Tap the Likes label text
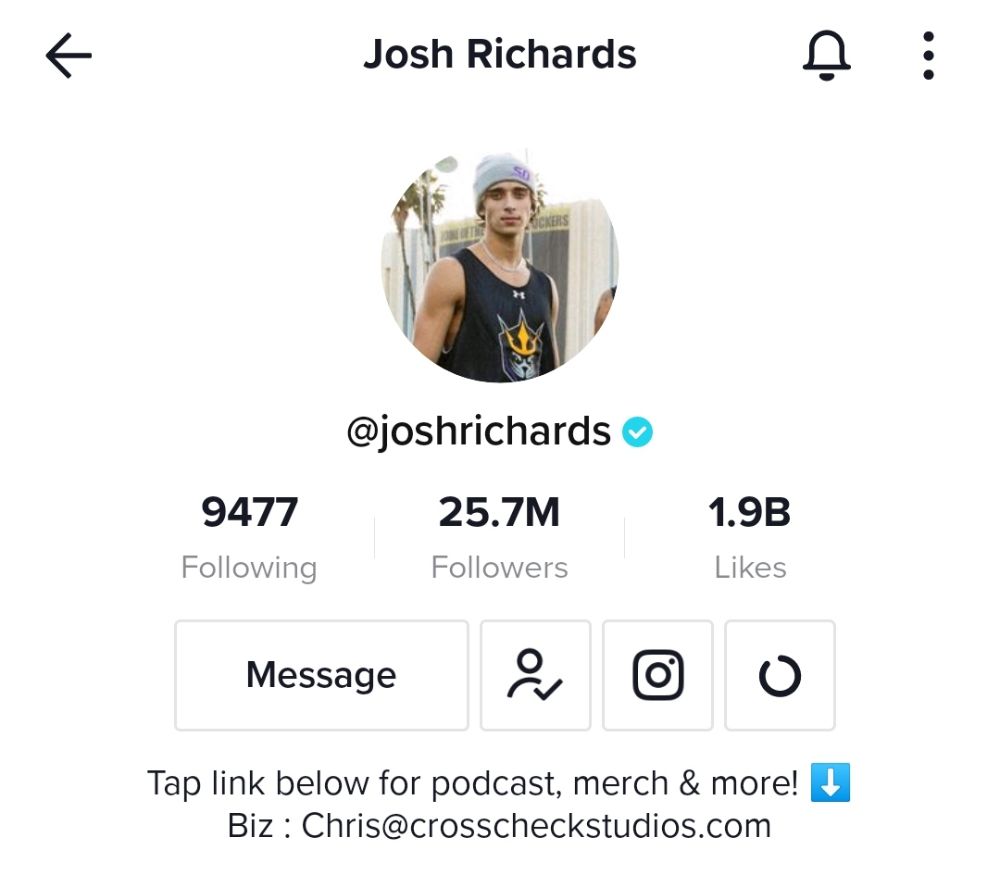 (750, 567)
